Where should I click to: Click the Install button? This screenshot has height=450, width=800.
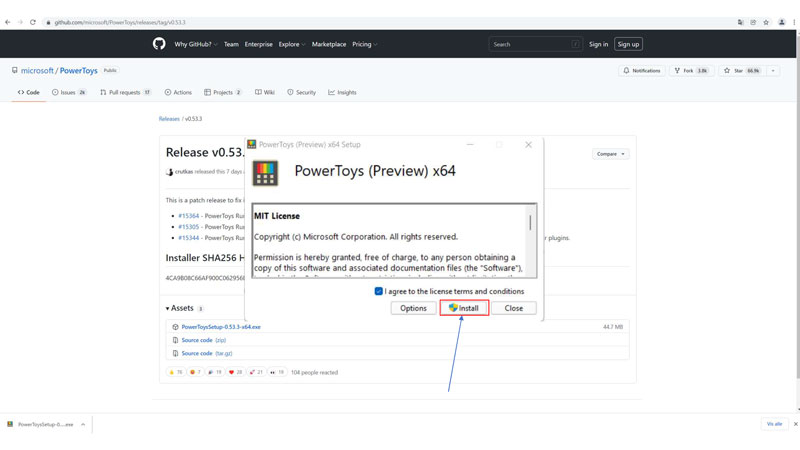click(464, 308)
